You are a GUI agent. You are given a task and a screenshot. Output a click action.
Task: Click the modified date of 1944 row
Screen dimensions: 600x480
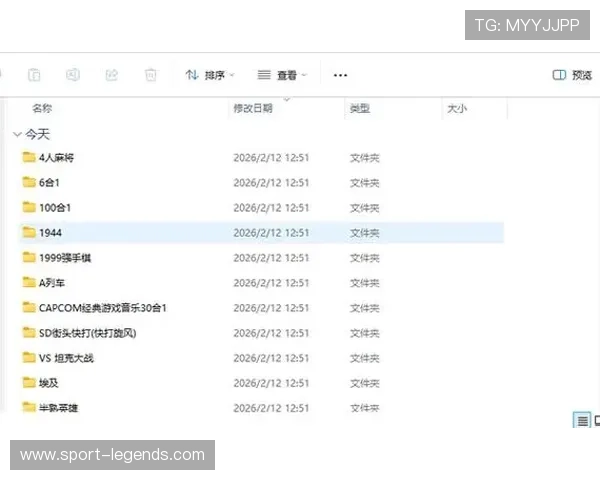pos(271,233)
